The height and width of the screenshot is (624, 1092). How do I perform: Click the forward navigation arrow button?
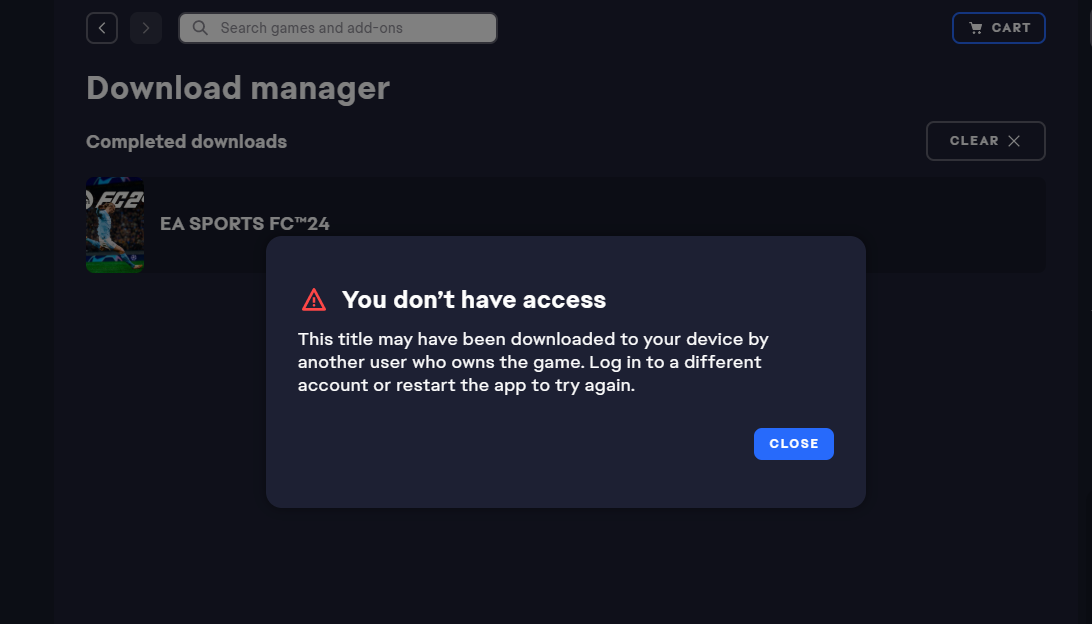pyautogui.click(x=146, y=28)
